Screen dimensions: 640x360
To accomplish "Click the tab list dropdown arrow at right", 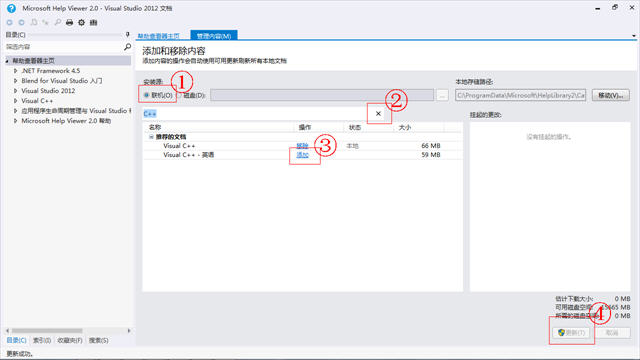I will (633, 36).
